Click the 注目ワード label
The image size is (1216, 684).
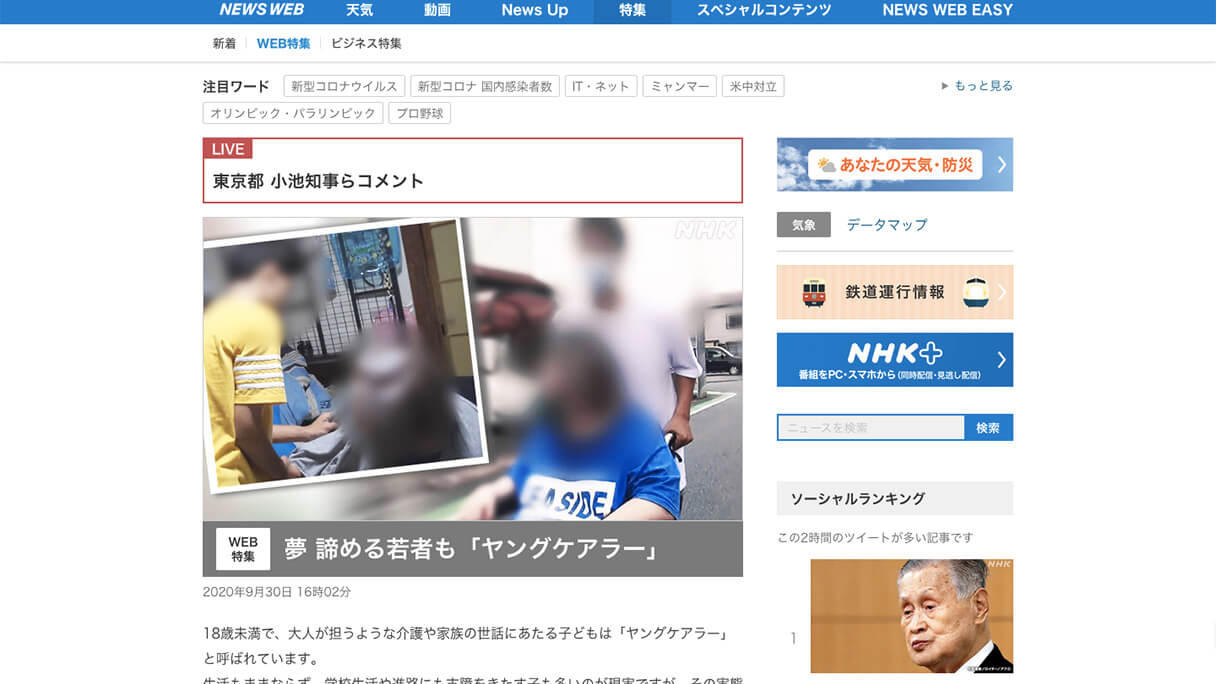coord(236,86)
